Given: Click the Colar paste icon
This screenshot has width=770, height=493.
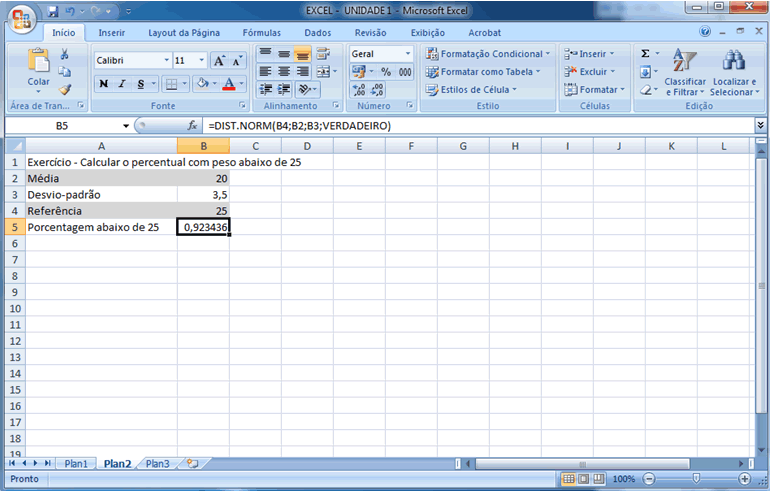Looking at the screenshot, I should click(x=38, y=61).
